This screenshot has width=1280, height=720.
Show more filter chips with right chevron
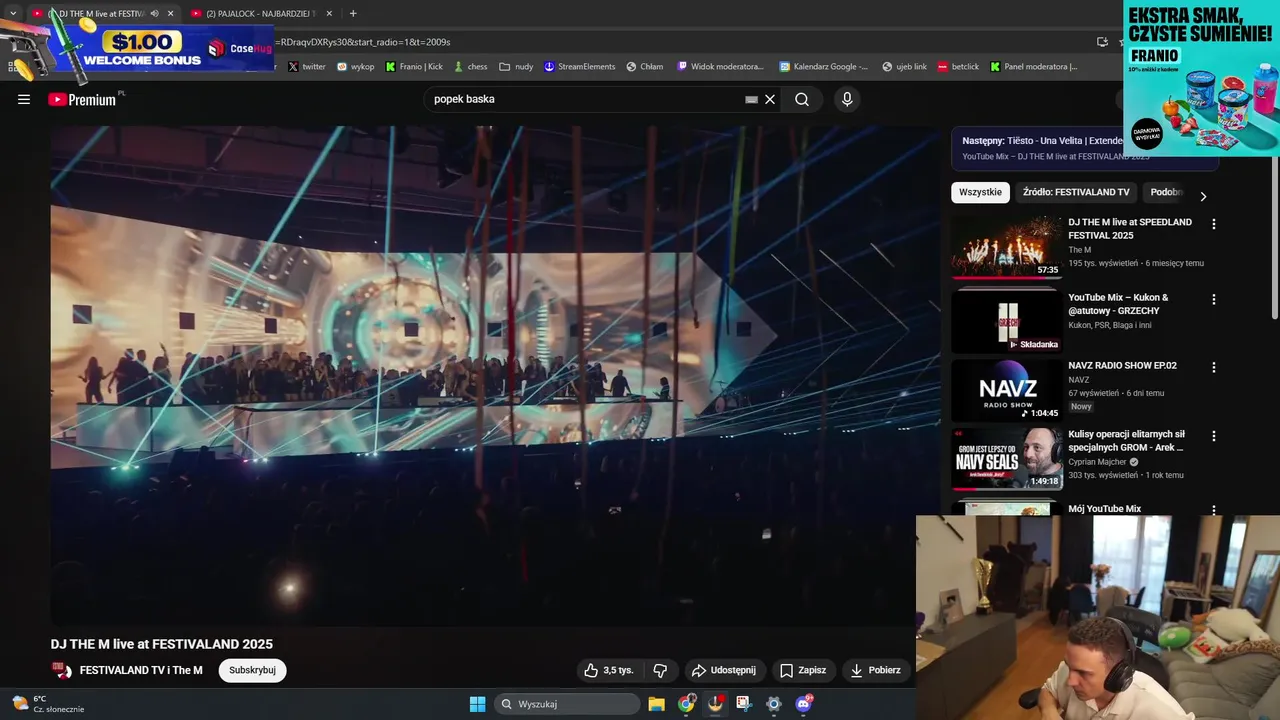tap(1203, 196)
